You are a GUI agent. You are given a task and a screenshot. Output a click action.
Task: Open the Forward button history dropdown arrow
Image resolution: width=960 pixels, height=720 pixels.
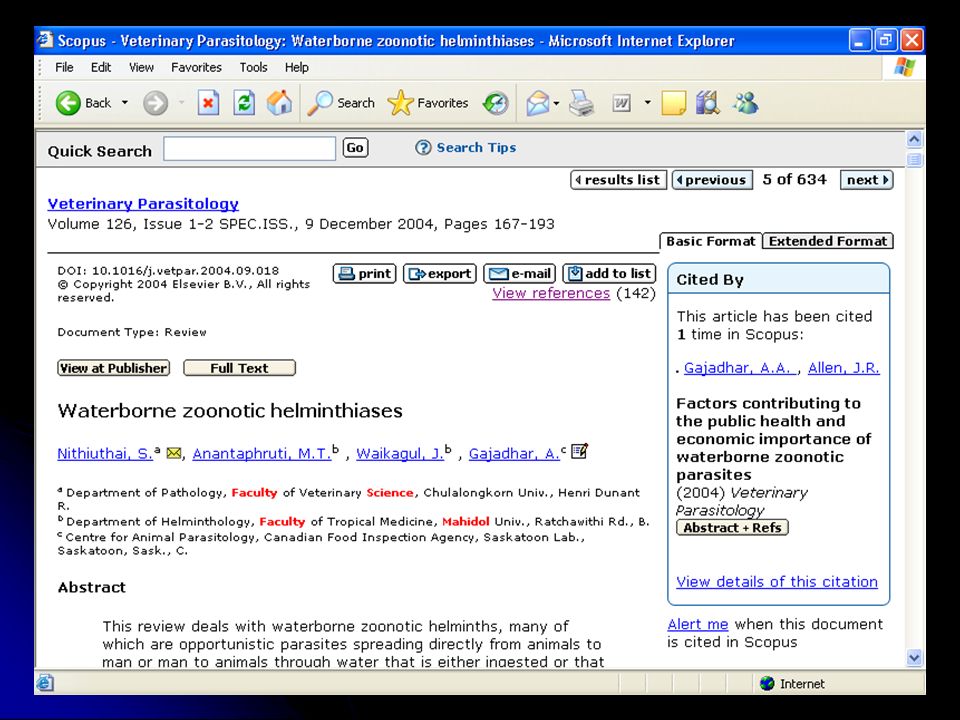(x=182, y=103)
